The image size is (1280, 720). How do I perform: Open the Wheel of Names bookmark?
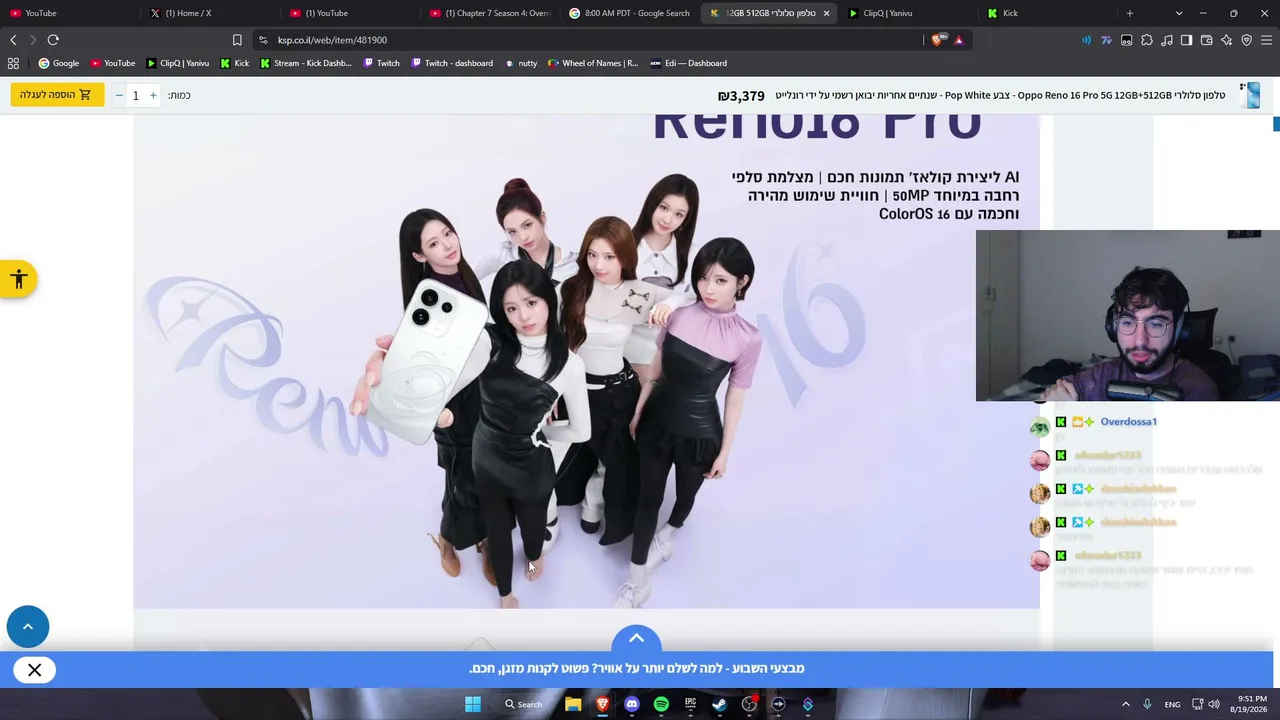pos(593,63)
